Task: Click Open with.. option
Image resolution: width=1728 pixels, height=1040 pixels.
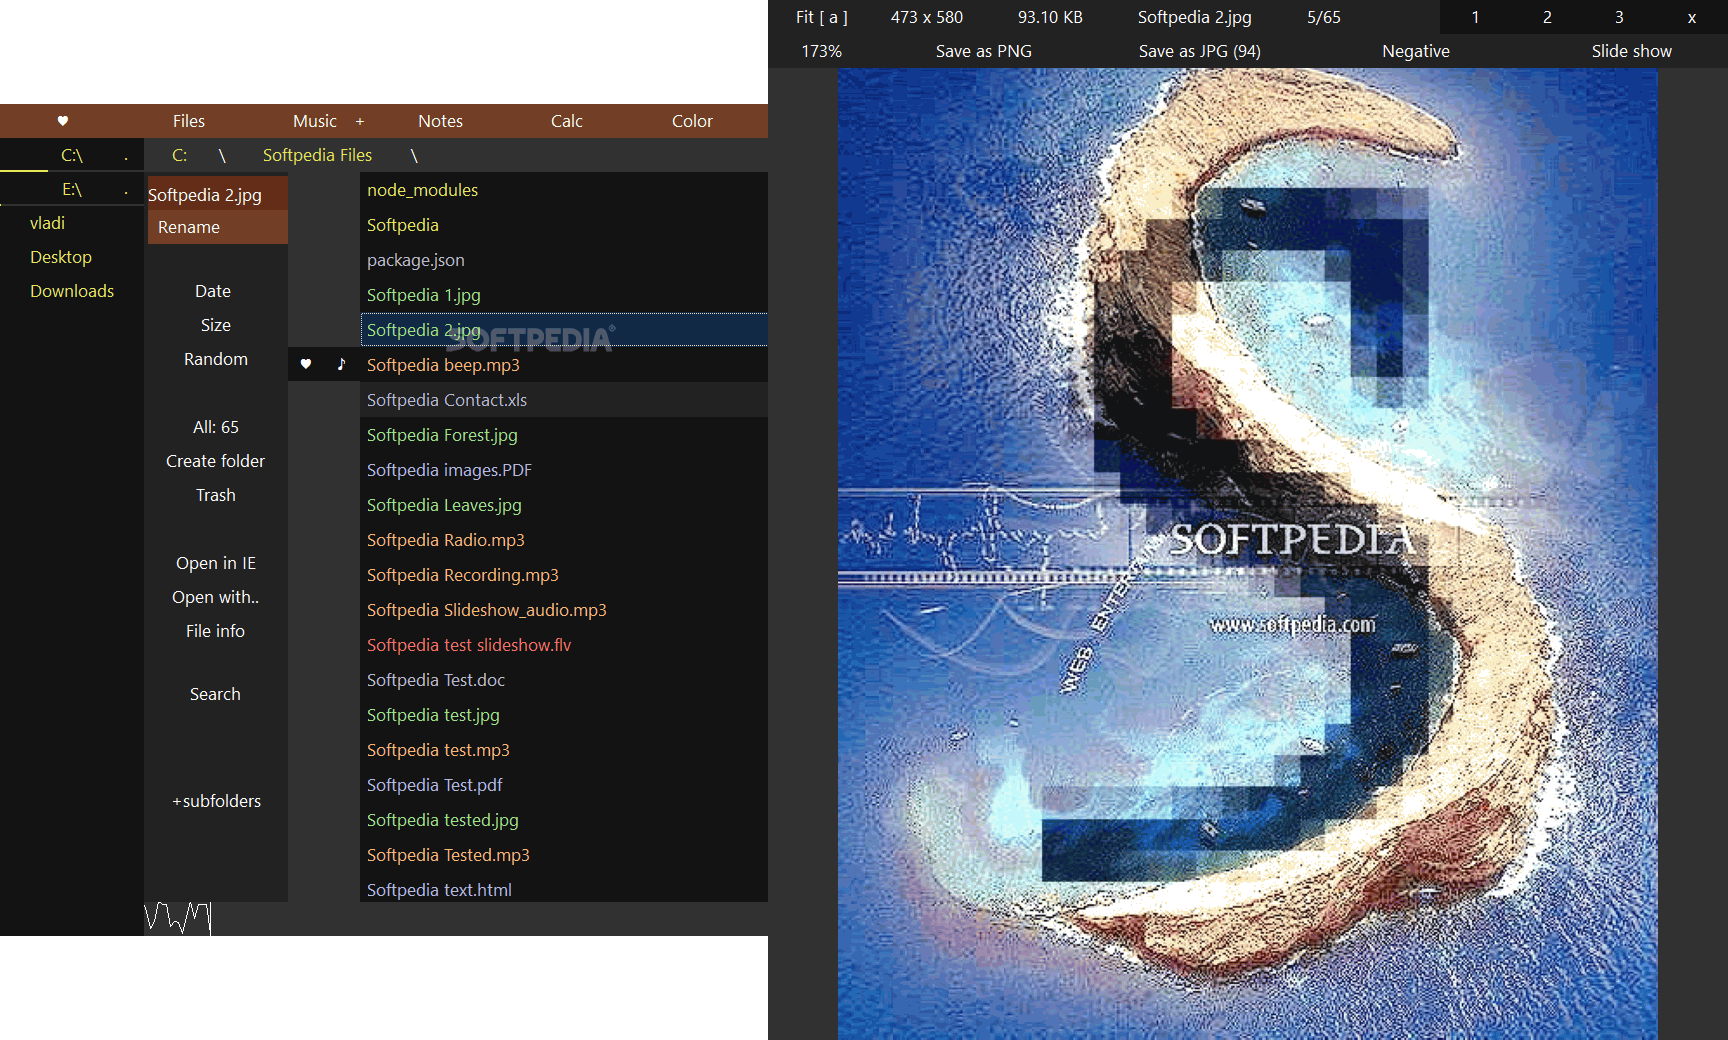Action: [x=216, y=597]
